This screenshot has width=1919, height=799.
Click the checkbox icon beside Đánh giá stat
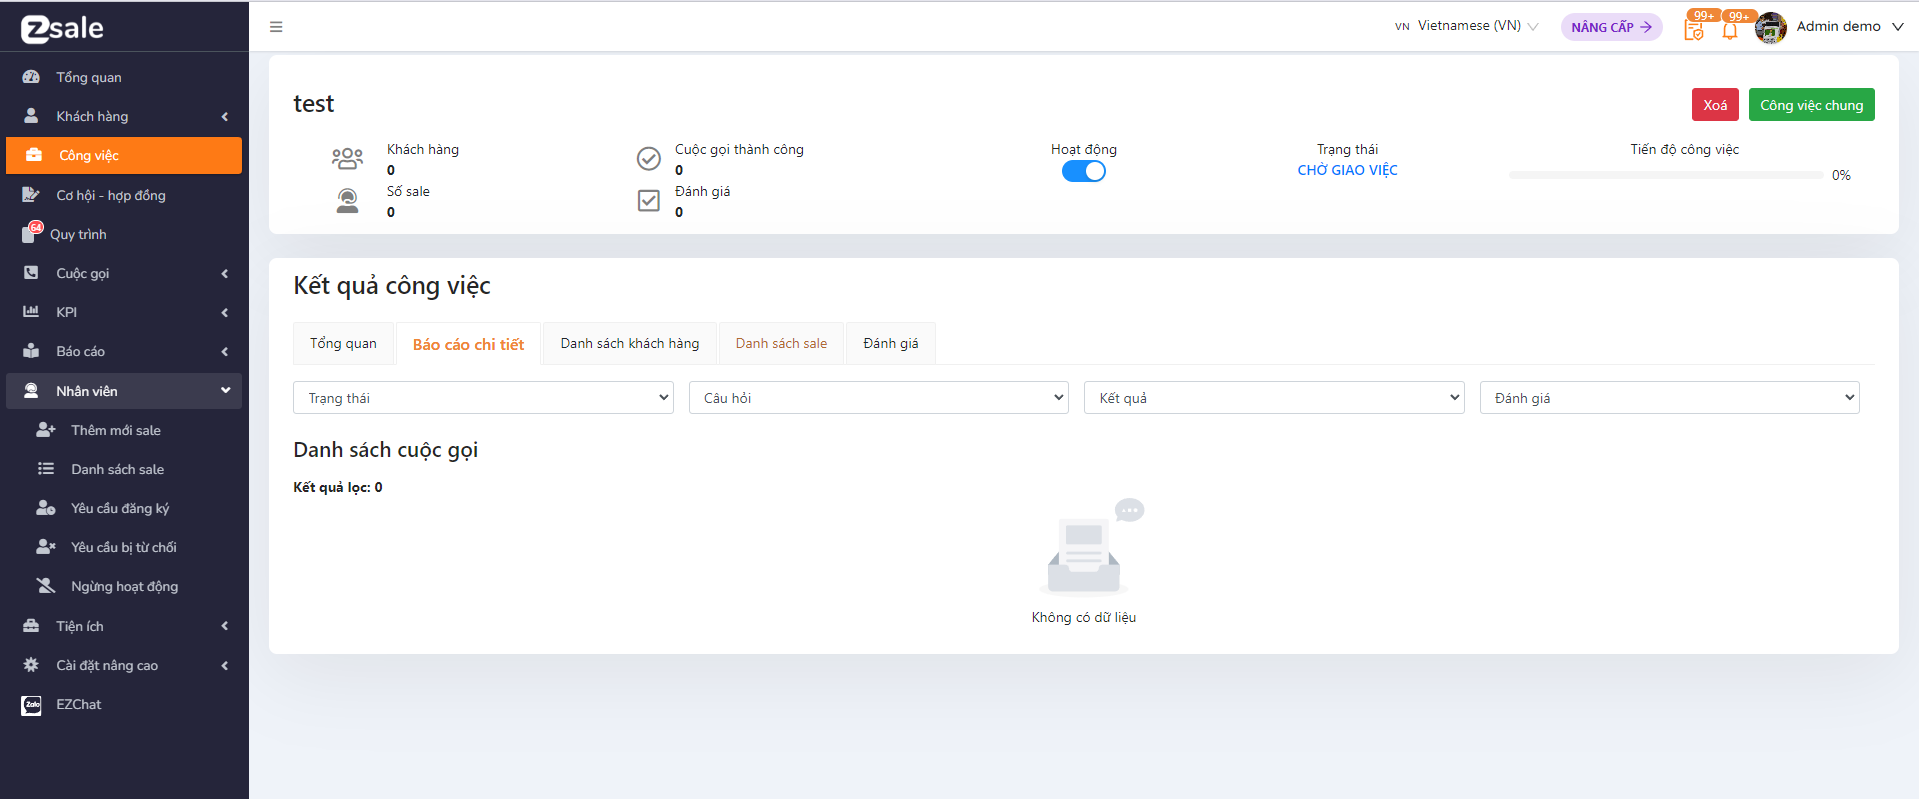[x=649, y=201]
